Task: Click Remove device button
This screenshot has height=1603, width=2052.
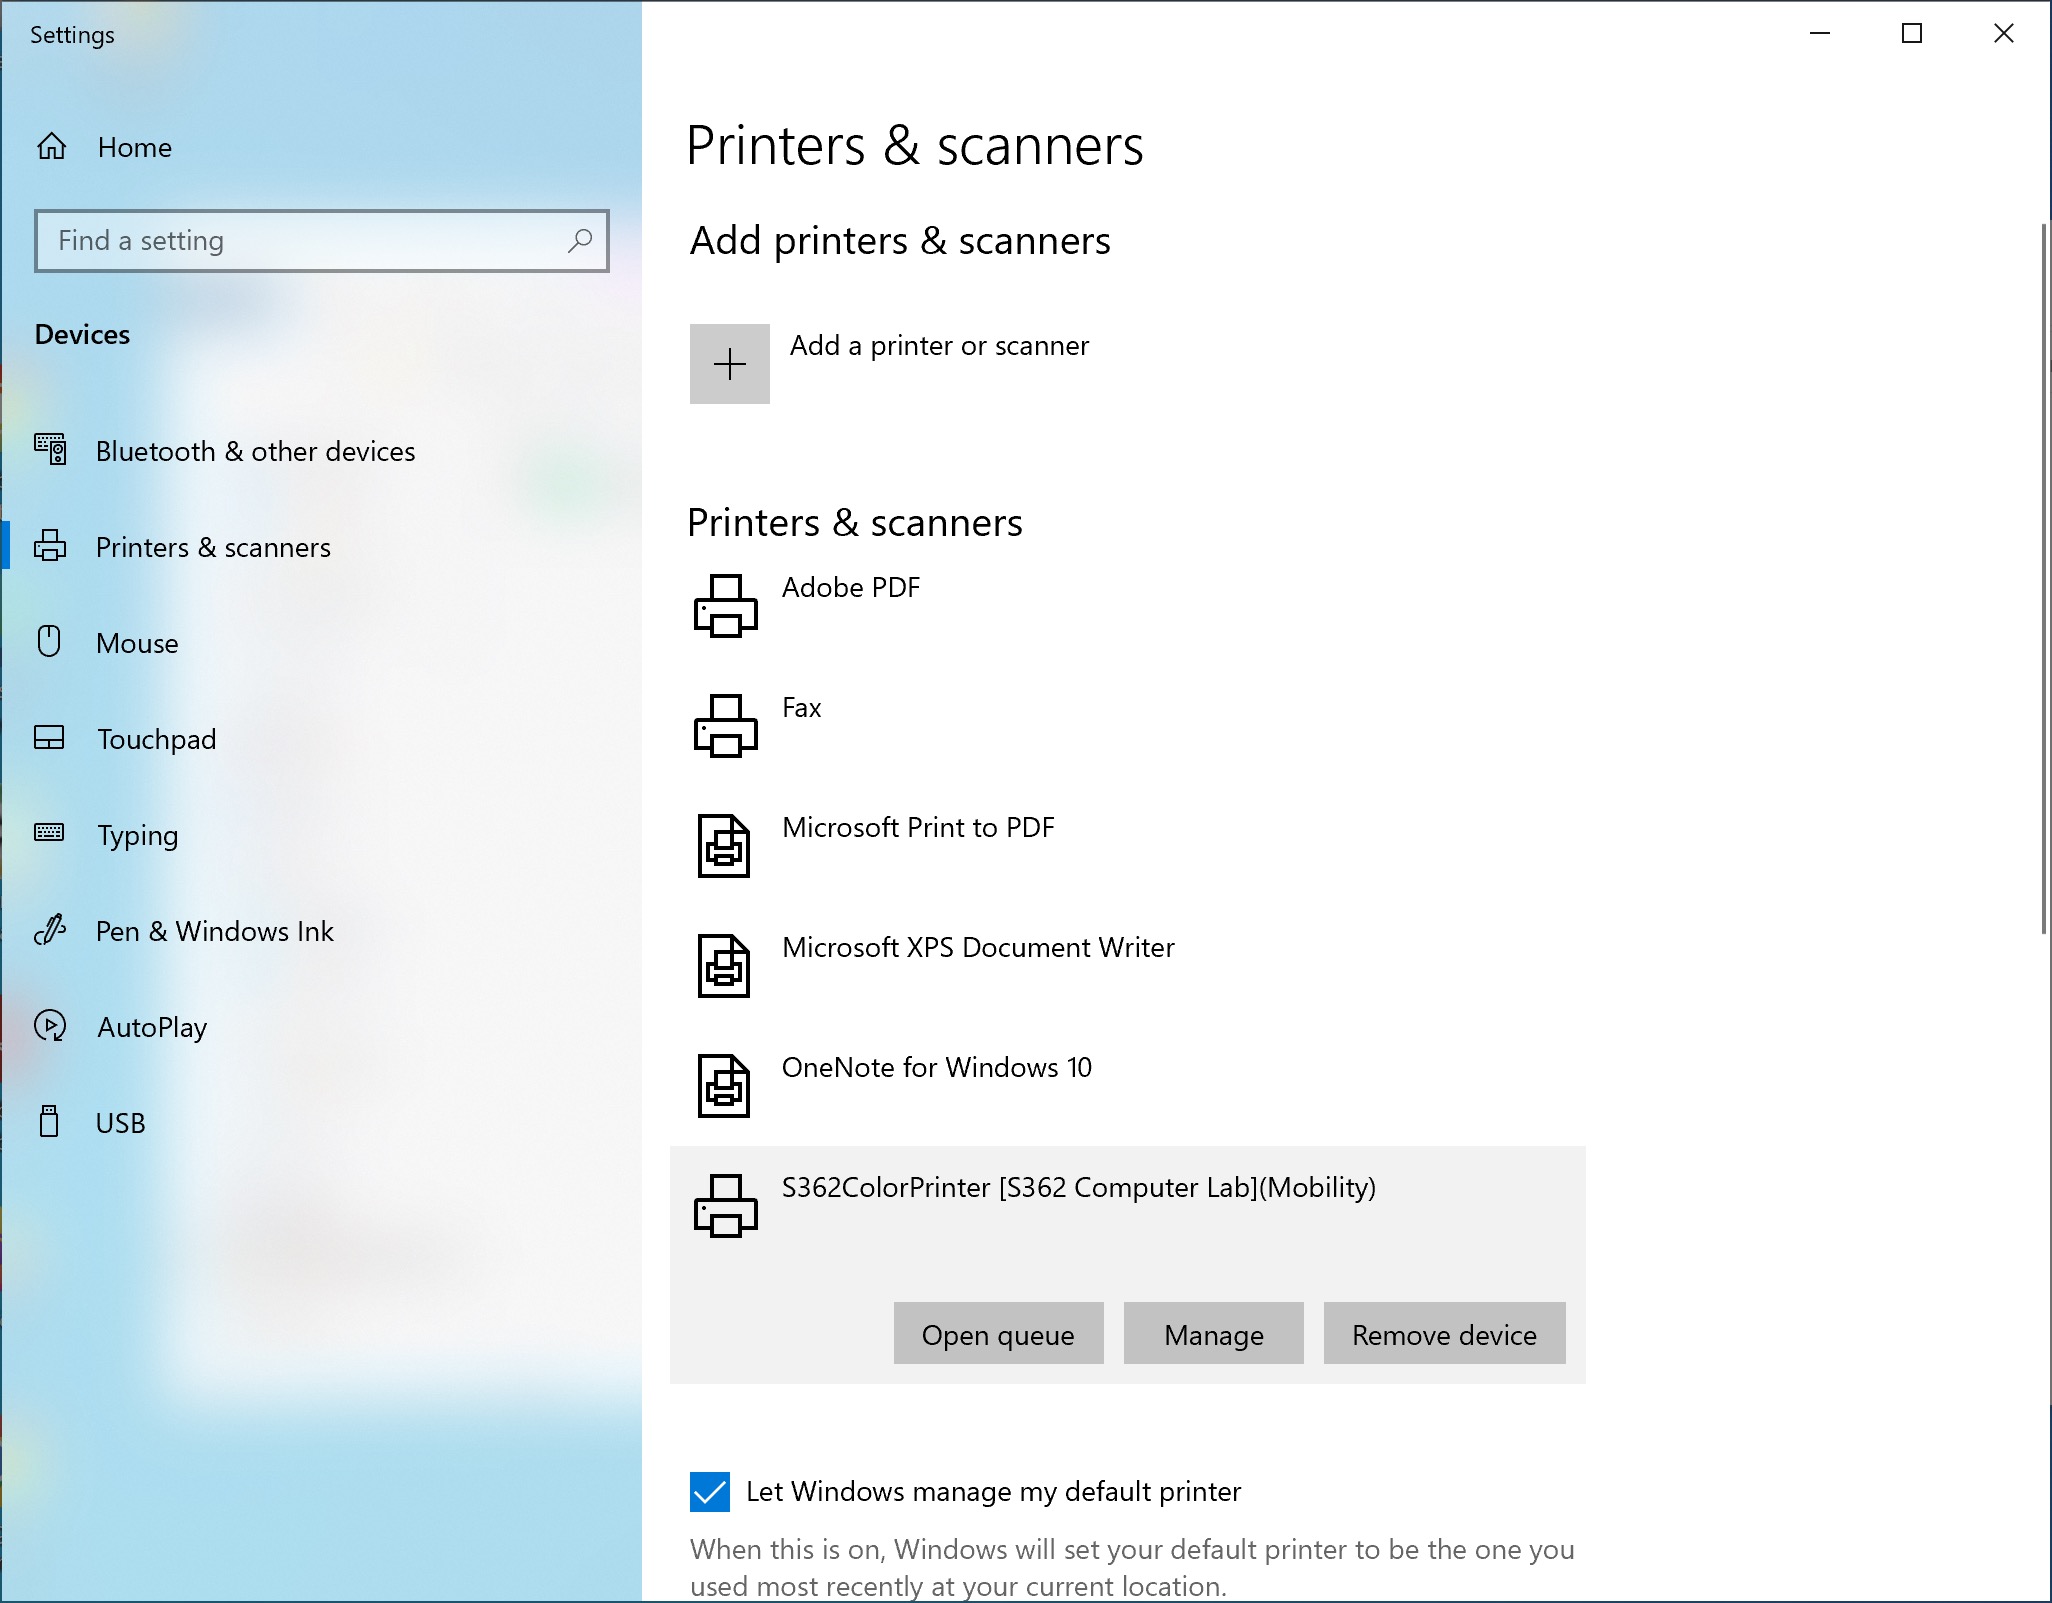Action: [1445, 1333]
